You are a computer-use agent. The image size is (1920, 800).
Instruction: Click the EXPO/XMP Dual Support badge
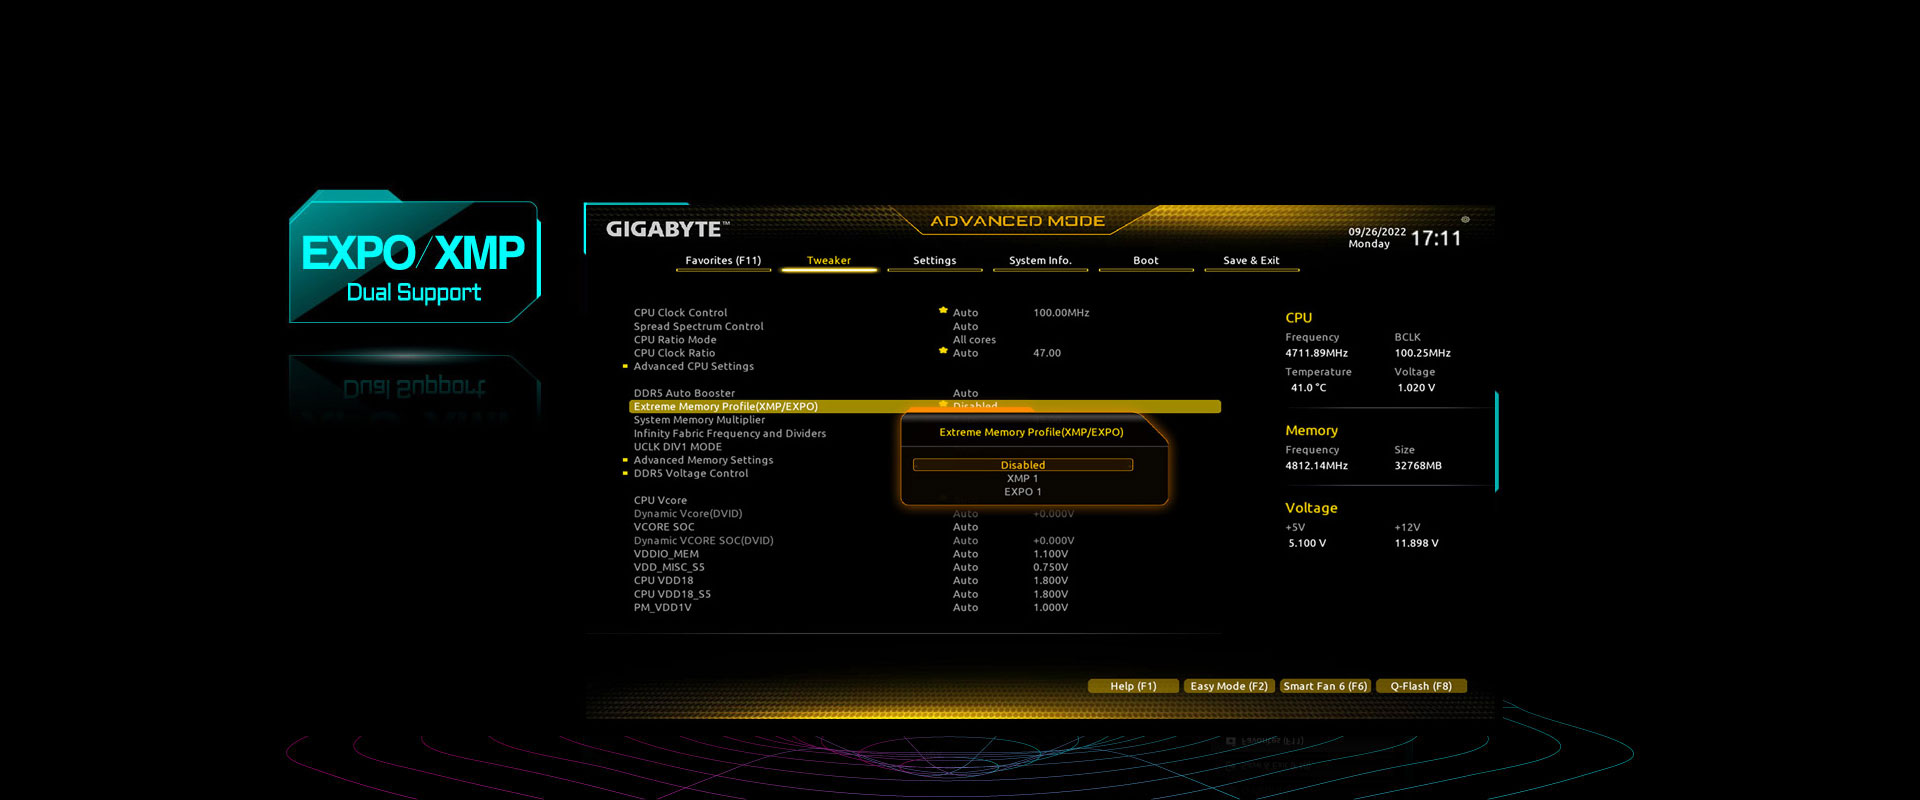point(414,258)
